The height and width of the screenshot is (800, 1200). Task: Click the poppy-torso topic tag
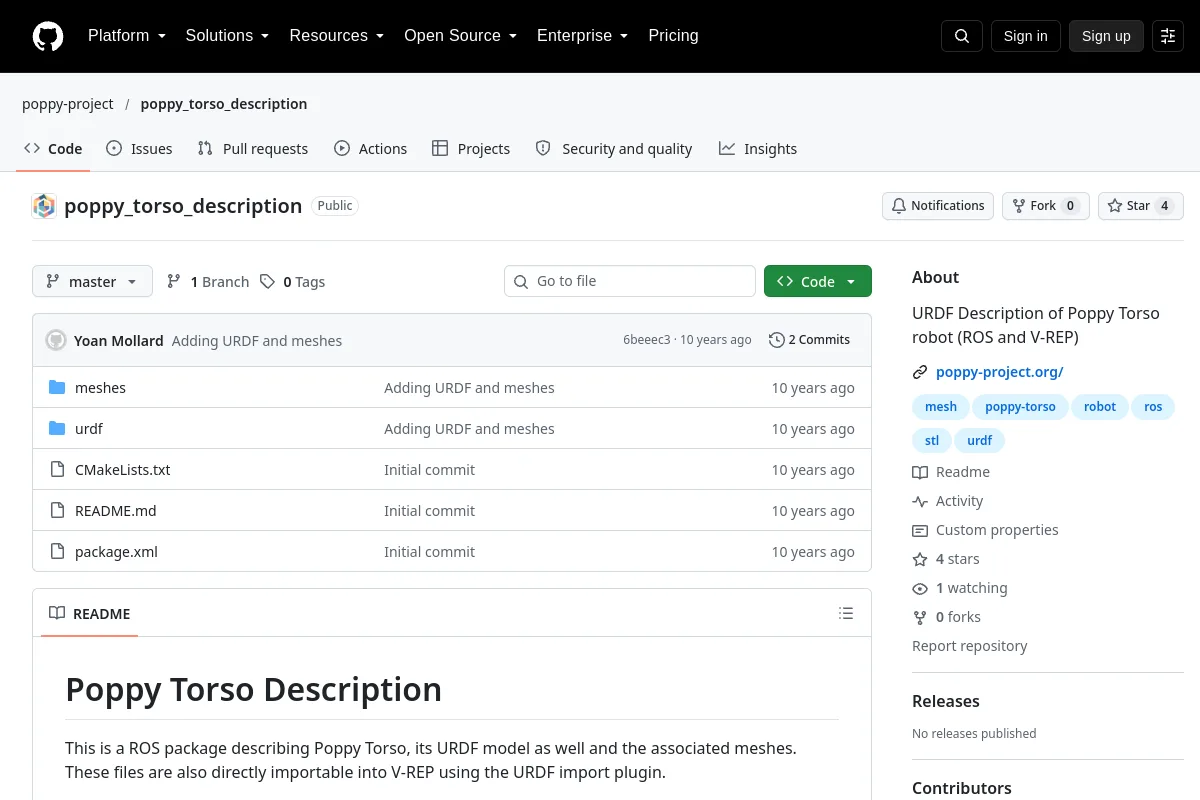(x=1020, y=407)
